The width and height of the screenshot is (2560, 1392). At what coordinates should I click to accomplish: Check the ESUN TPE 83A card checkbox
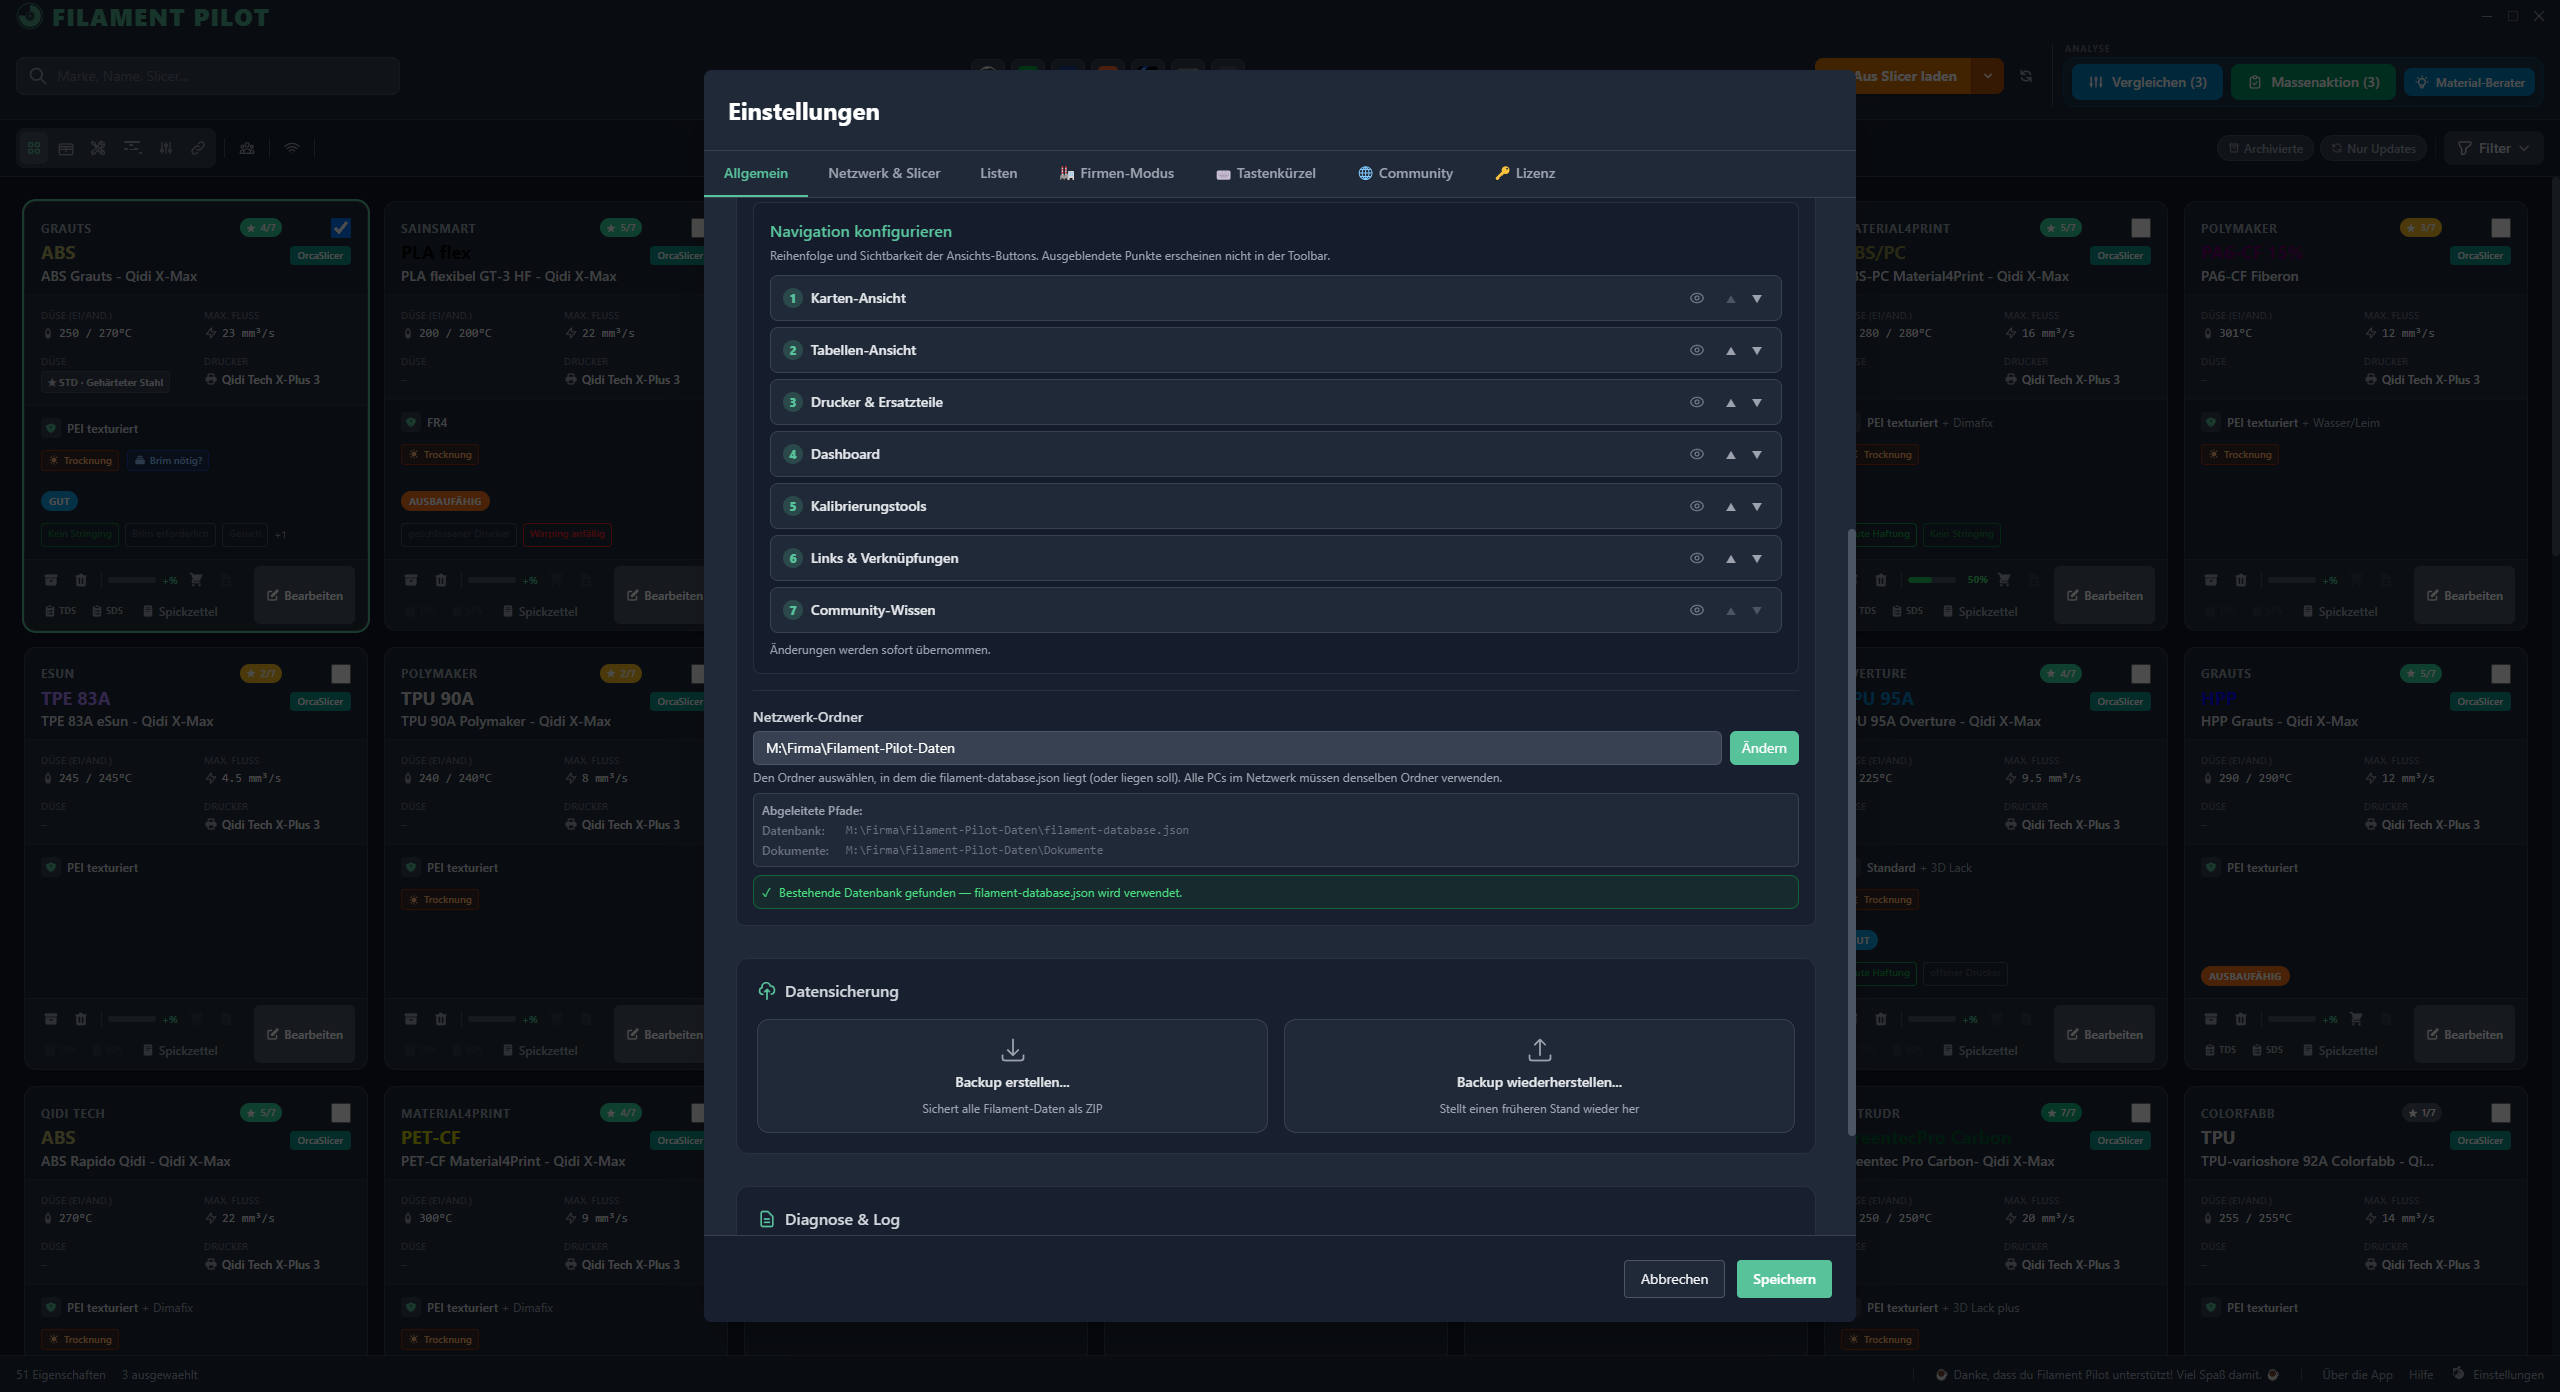tap(341, 674)
